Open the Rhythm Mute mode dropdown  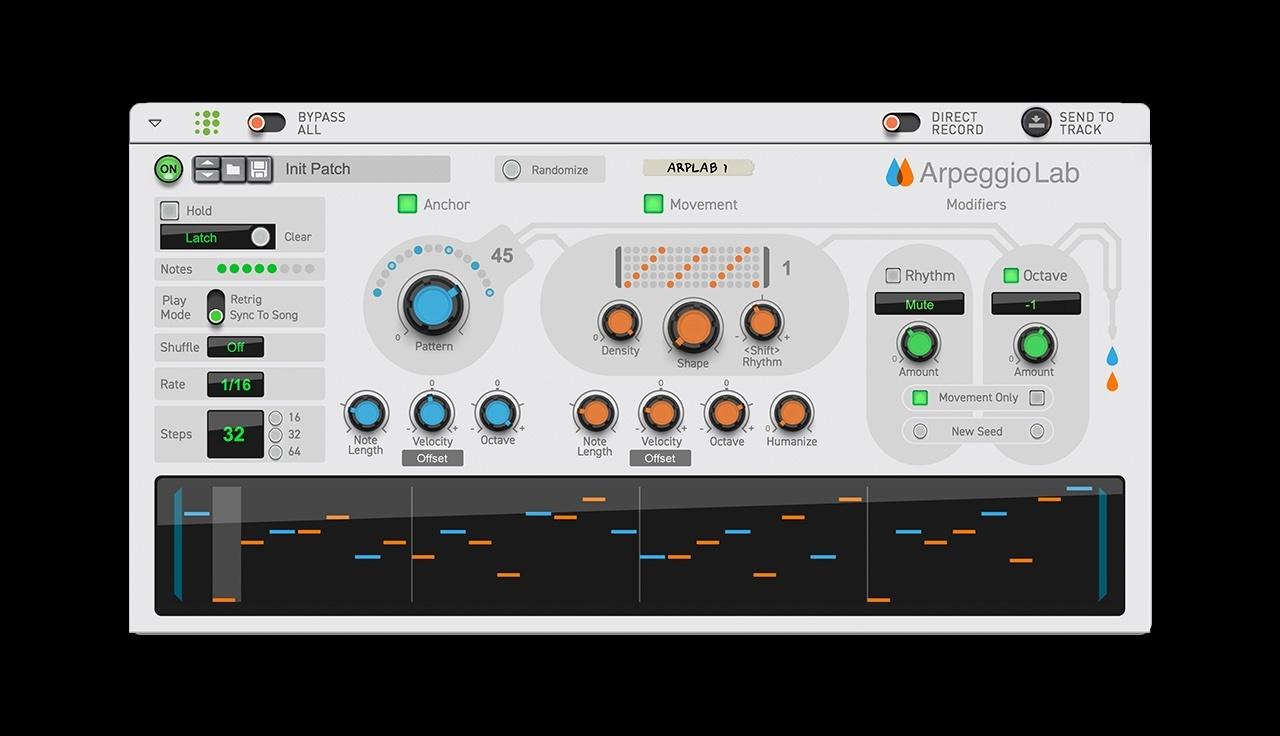[919, 304]
